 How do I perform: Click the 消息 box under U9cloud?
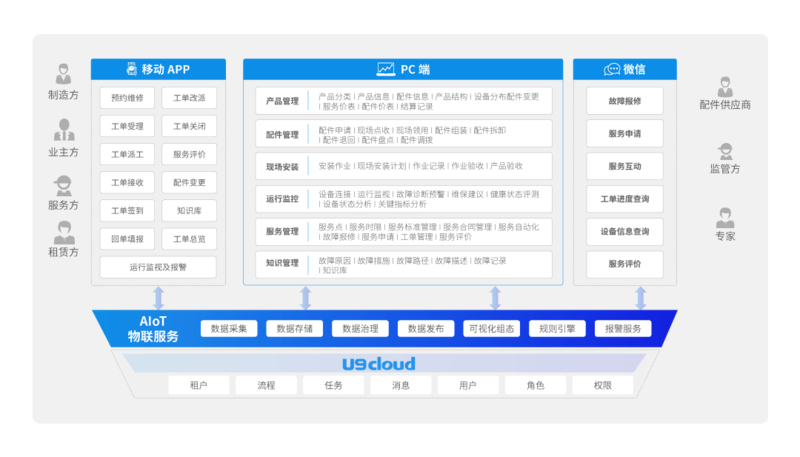click(x=401, y=385)
